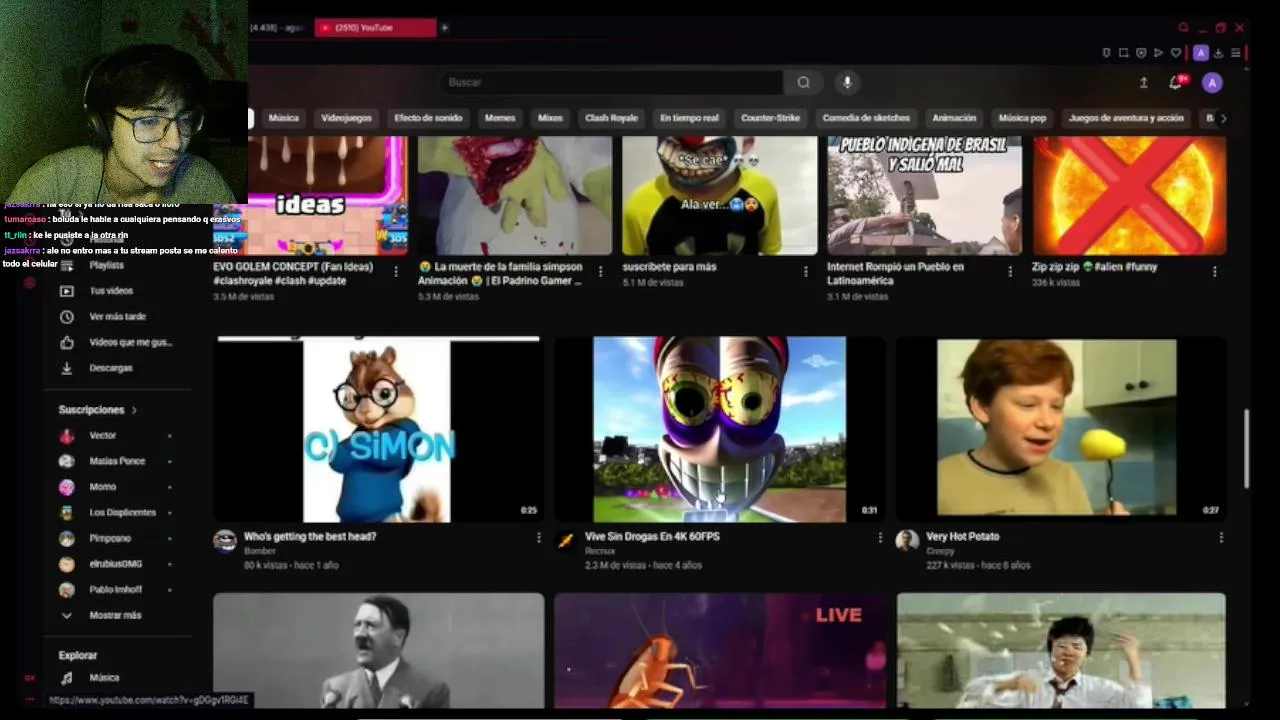This screenshot has height=720, width=1280.
Task: Open the Matias Ponce channel subscription
Action: [118, 461]
